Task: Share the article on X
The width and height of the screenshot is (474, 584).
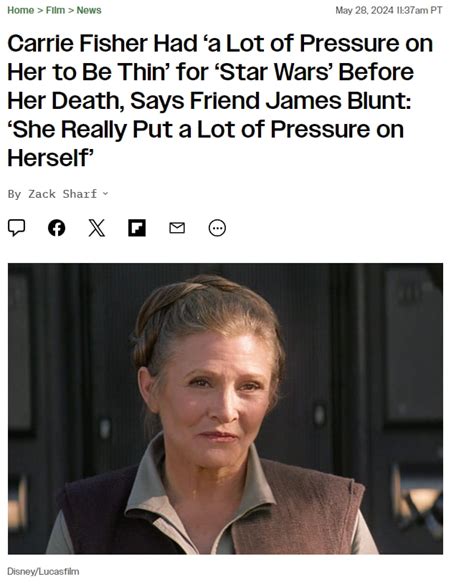Action: tap(97, 228)
